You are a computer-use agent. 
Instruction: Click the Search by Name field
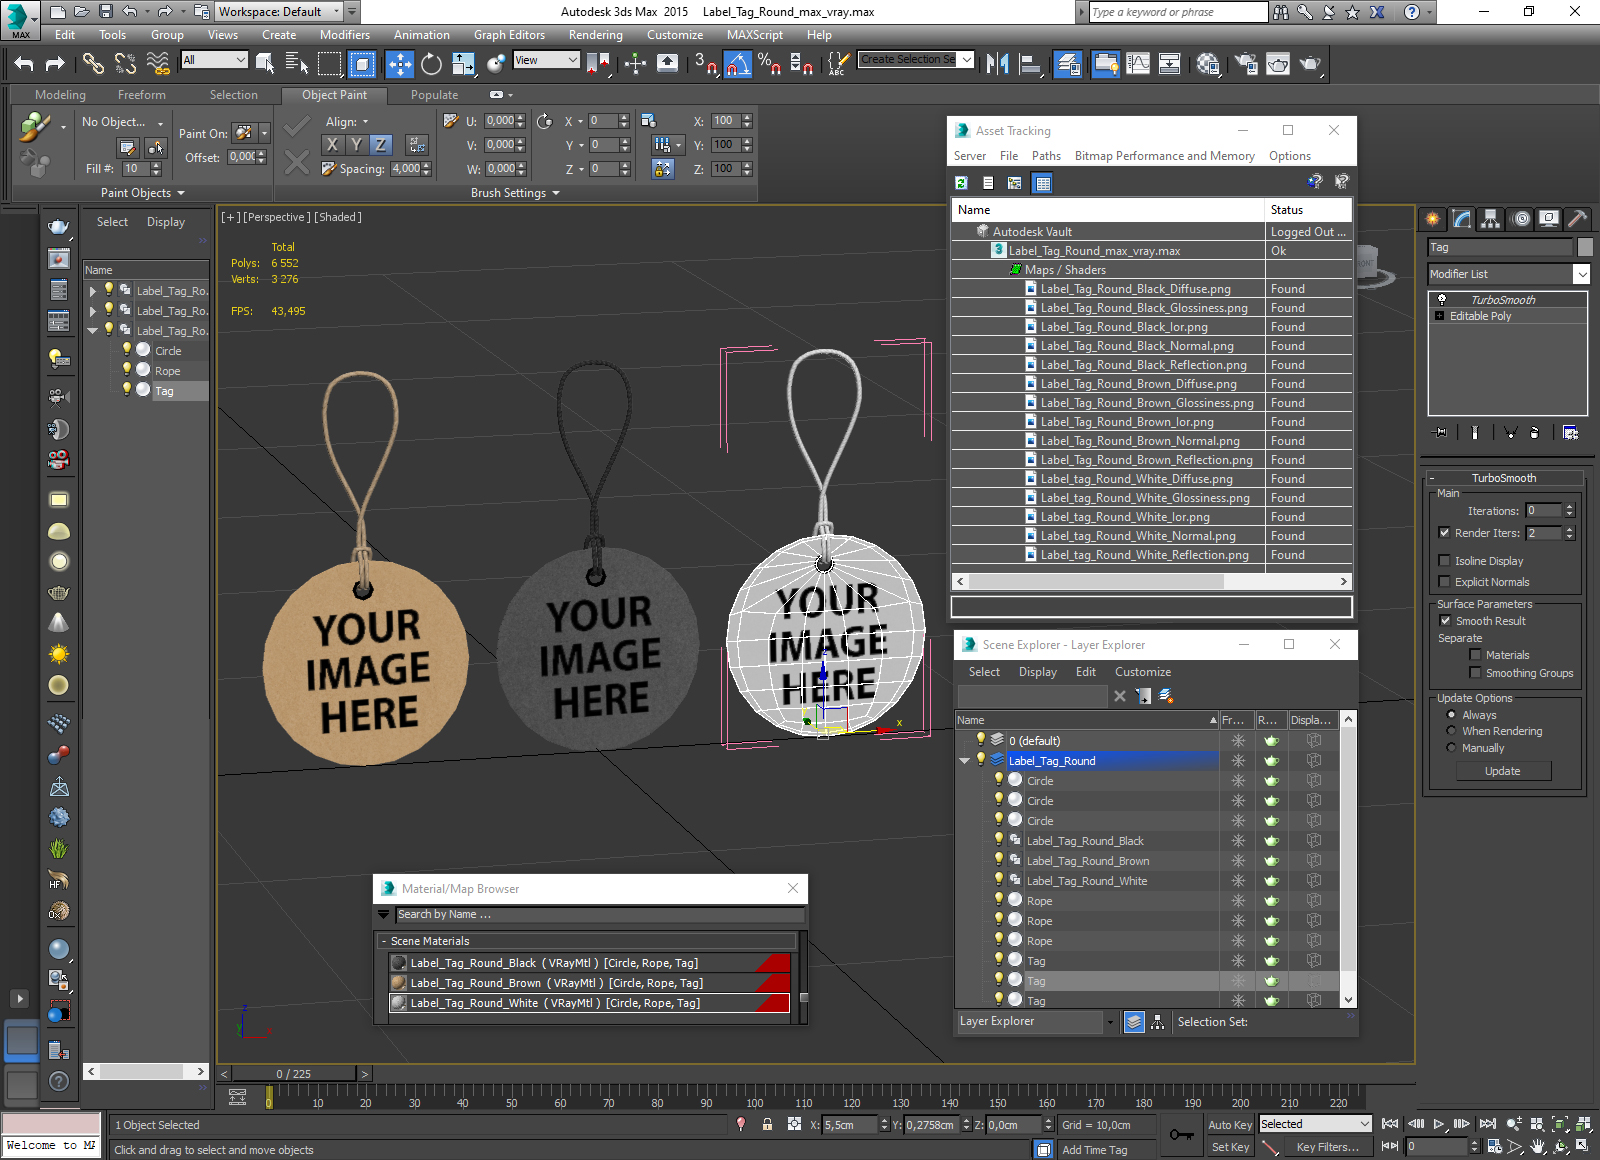[x=599, y=914]
